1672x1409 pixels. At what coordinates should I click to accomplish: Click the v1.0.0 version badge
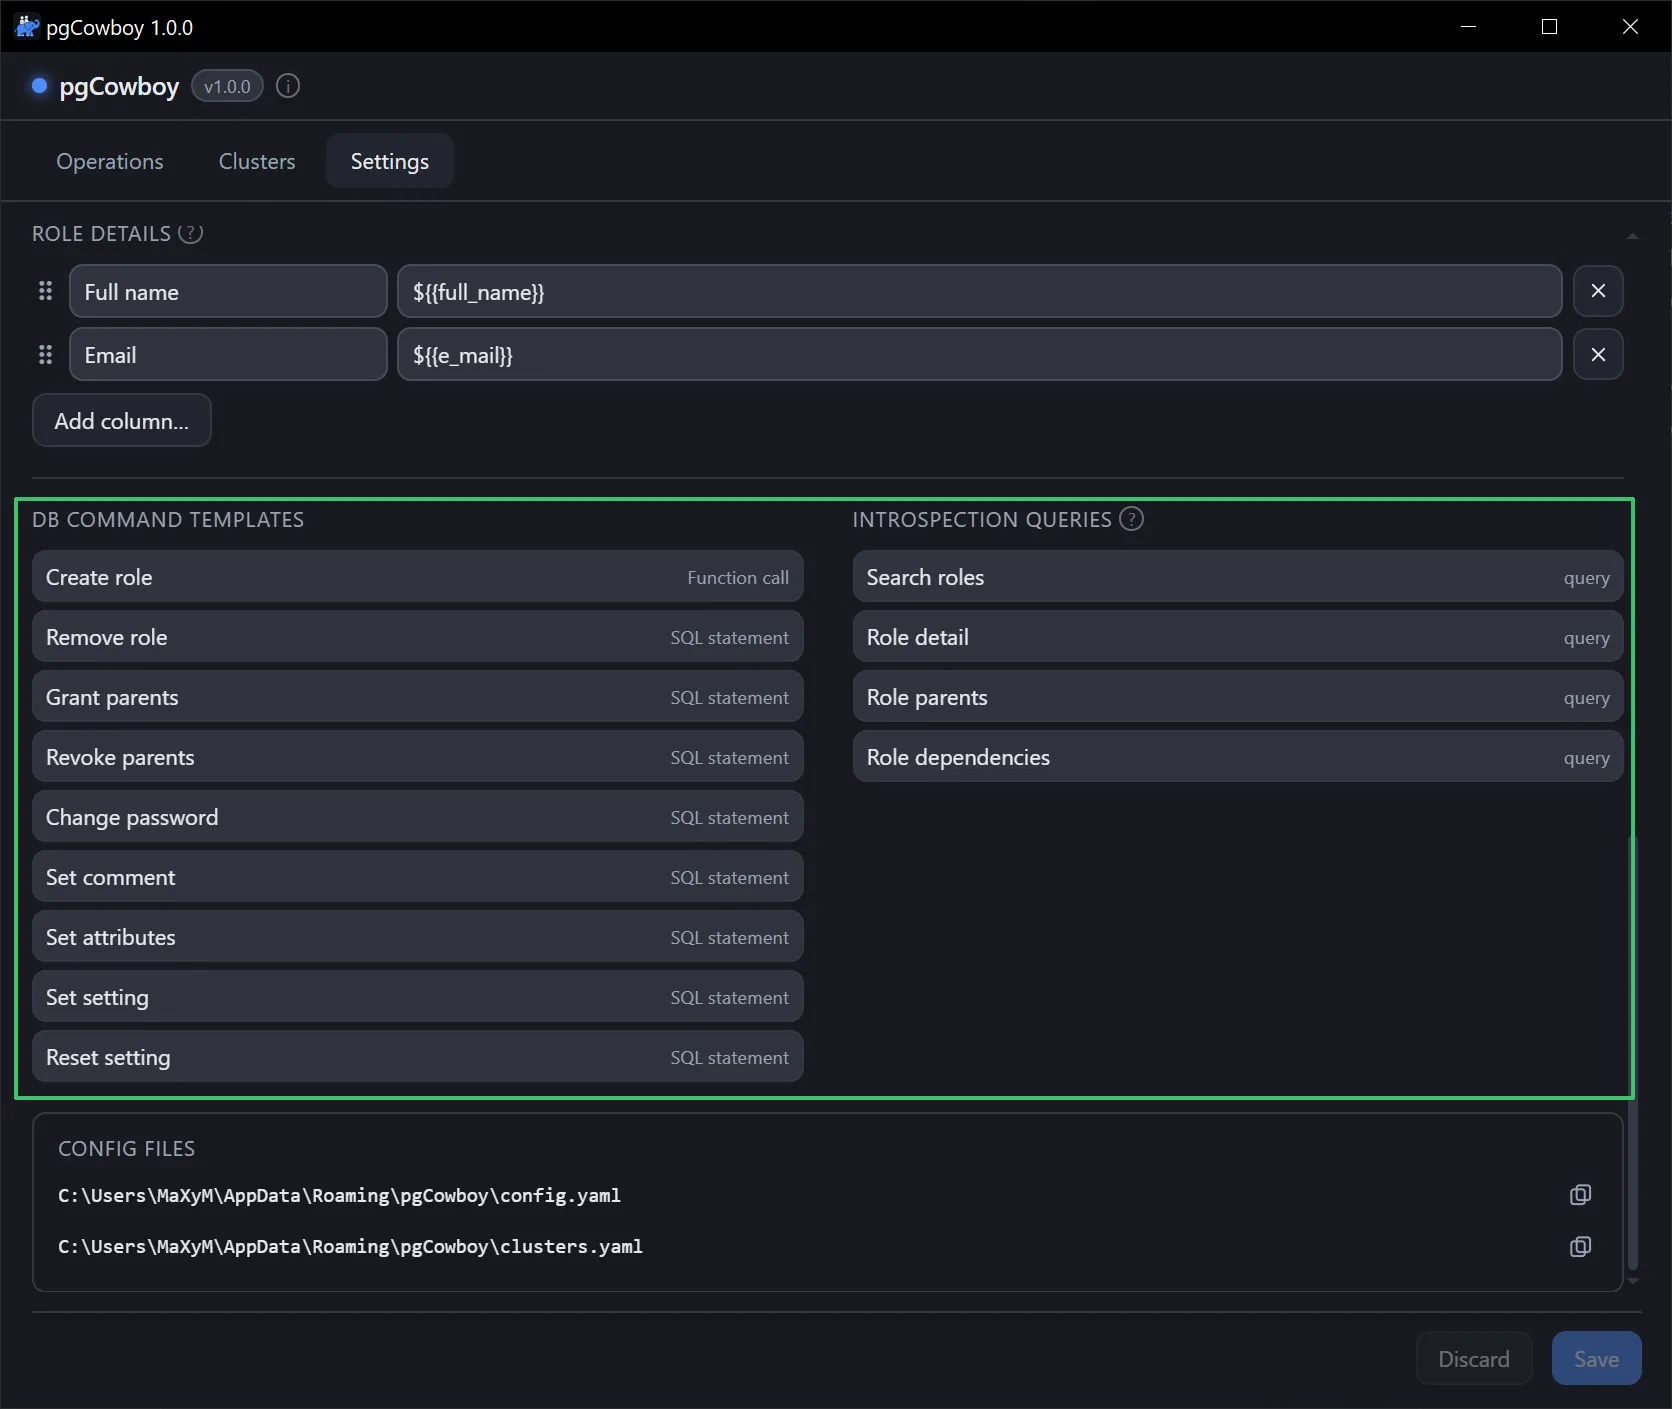(x=227, y=86)
